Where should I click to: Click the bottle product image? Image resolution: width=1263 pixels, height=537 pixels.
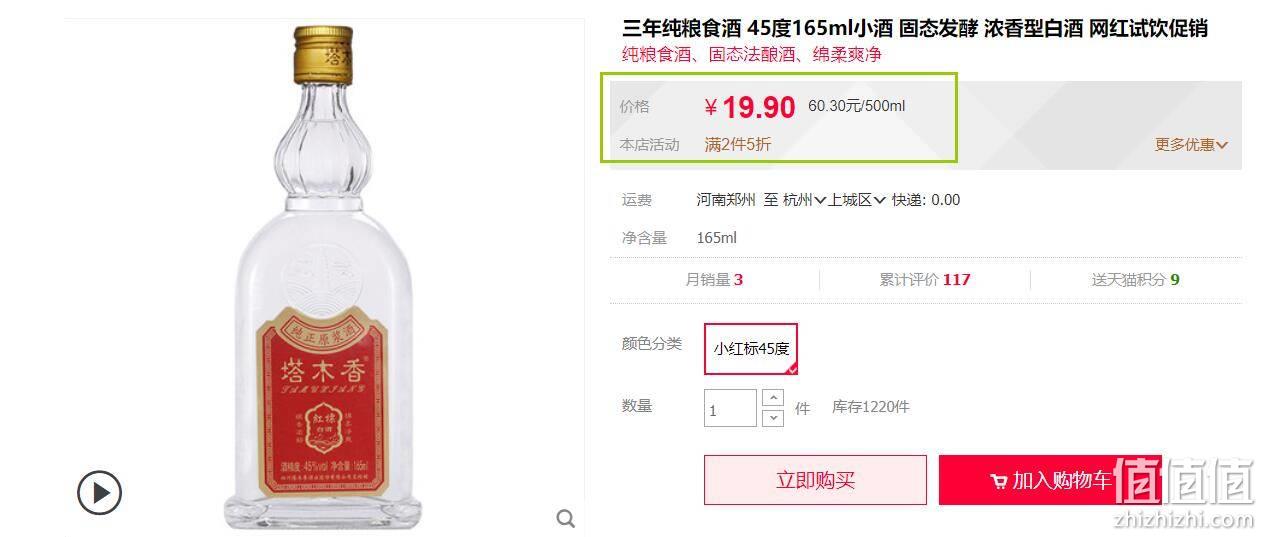click(x=325, y=275)
